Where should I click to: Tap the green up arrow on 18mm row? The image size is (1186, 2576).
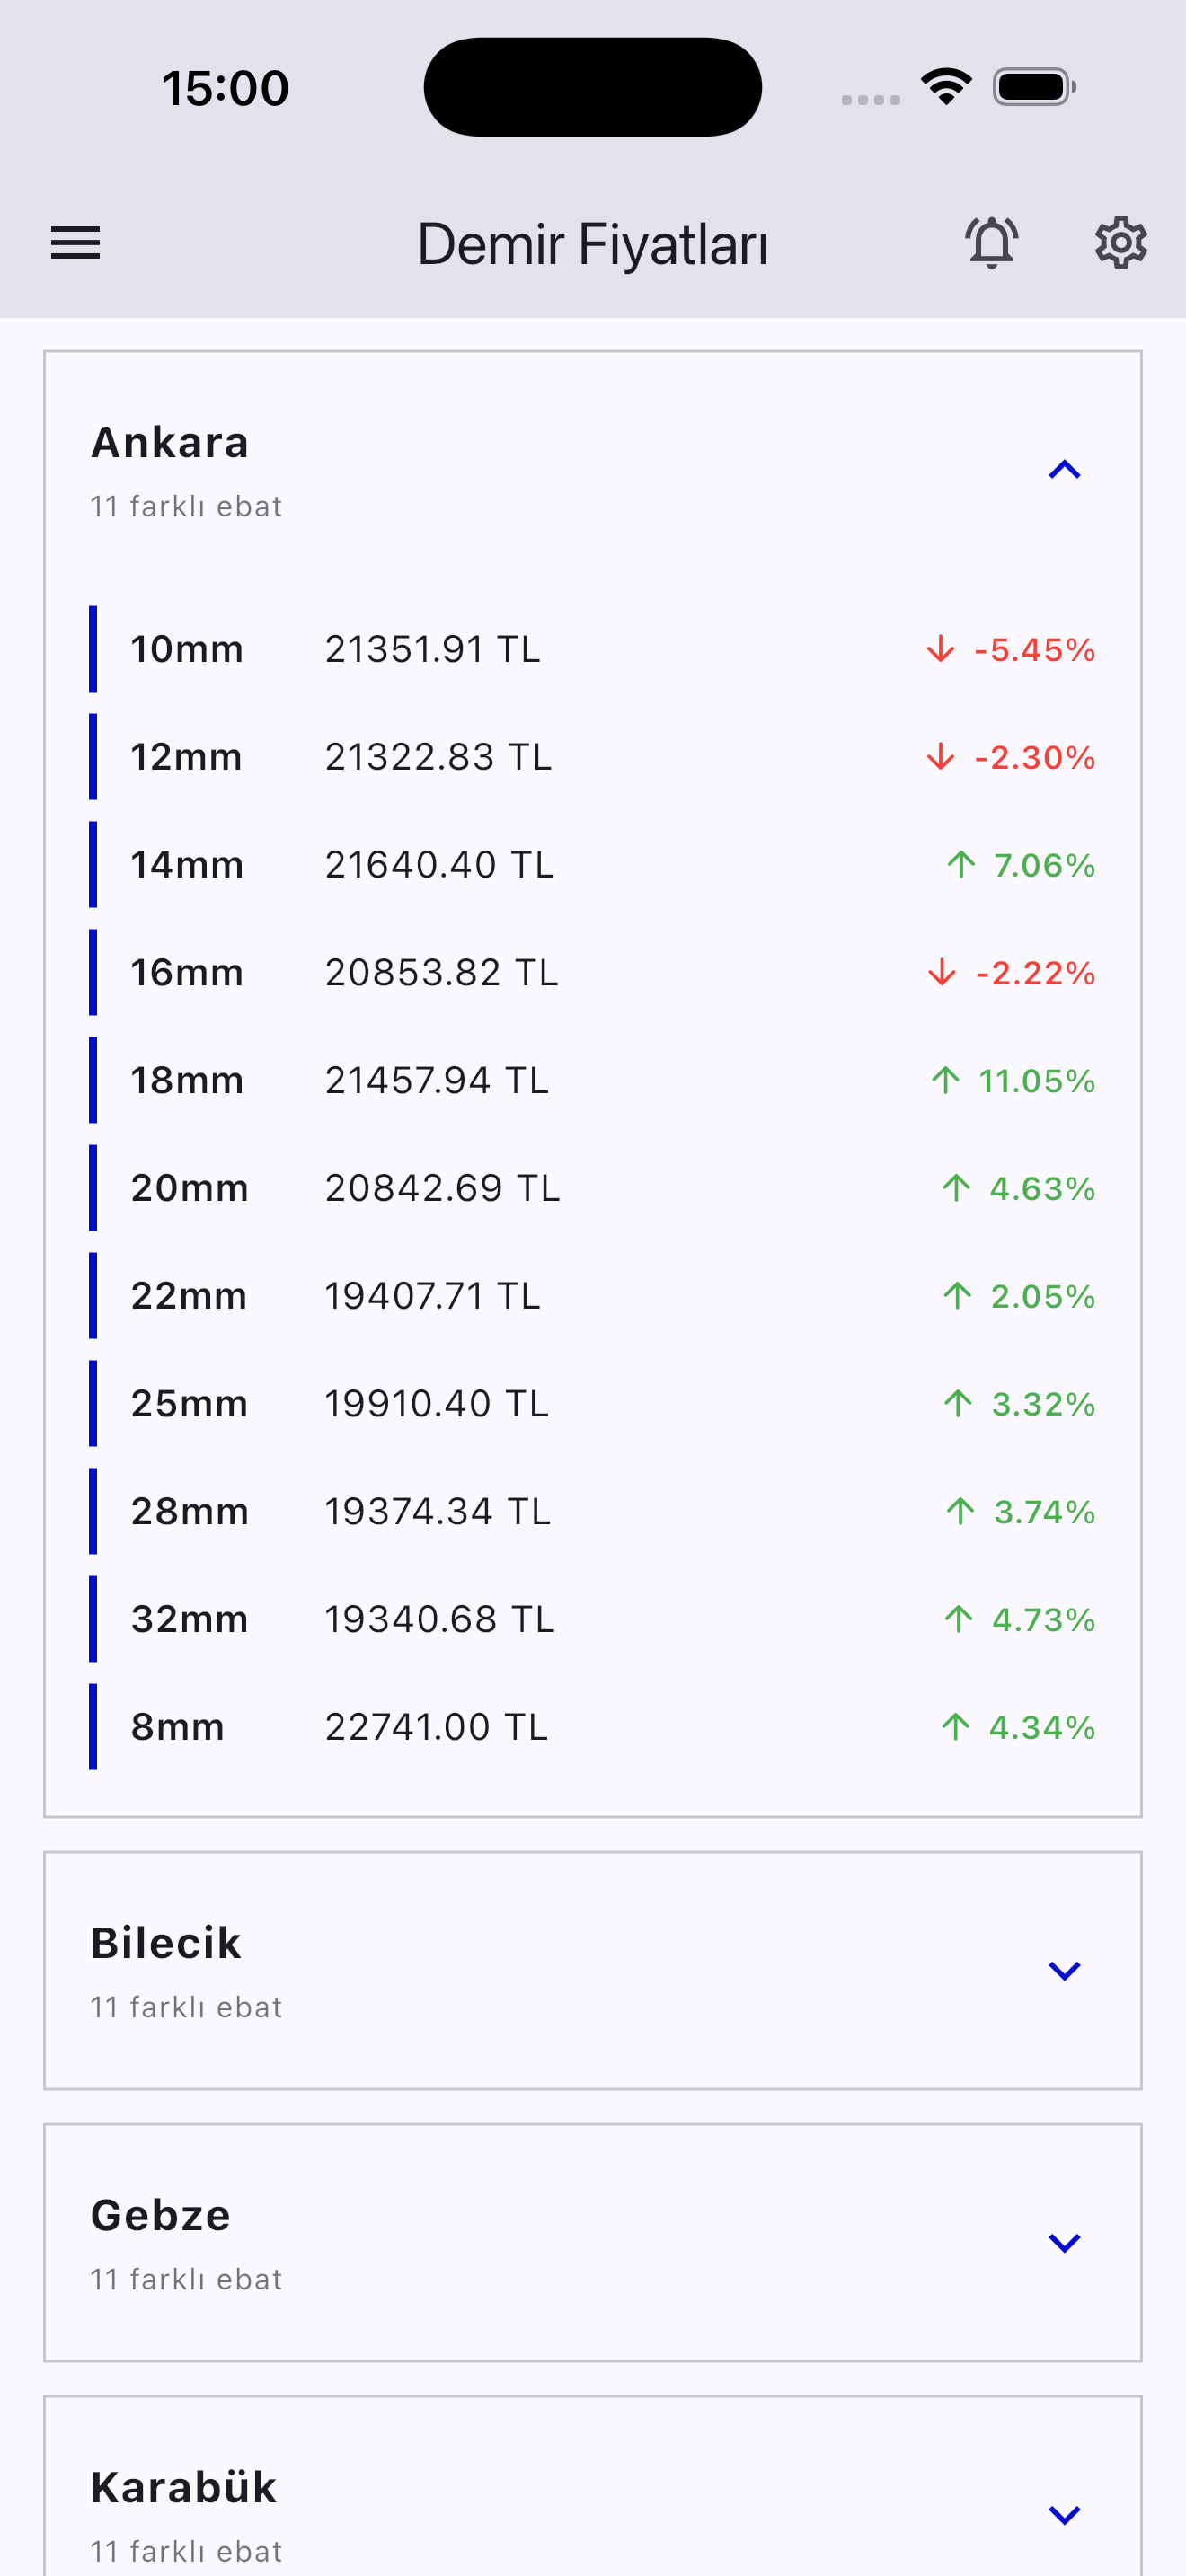coord(945,1080)
